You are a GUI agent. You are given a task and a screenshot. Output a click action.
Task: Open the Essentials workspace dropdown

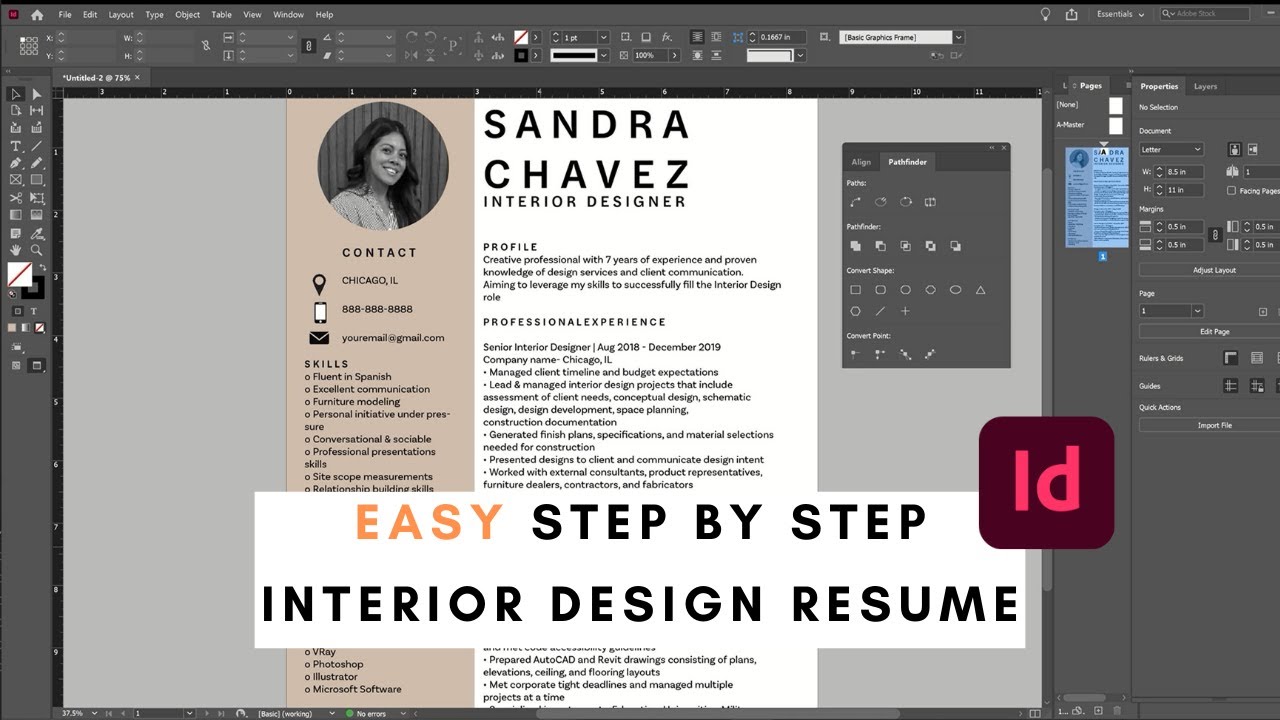point(1120,14)
